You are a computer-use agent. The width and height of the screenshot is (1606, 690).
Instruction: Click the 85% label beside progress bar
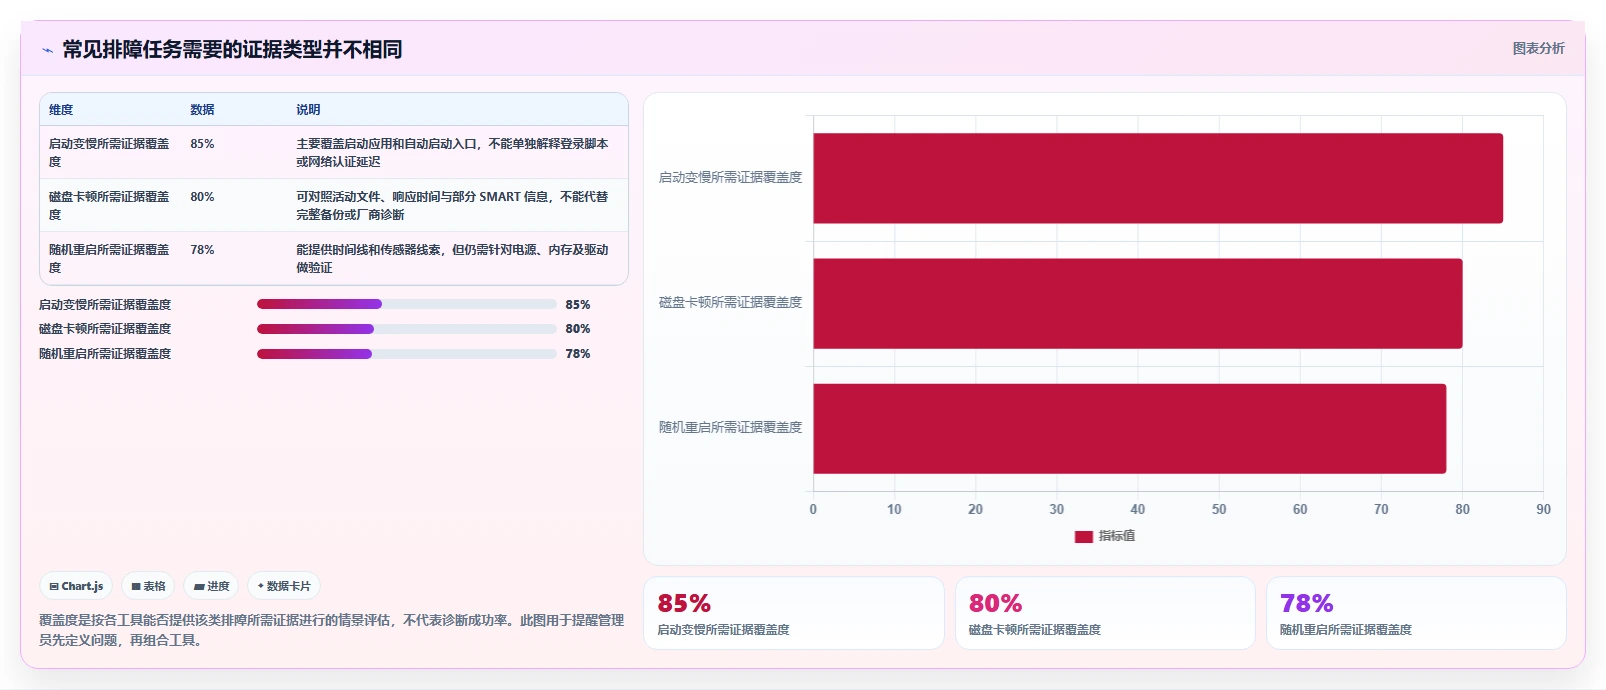tap(578, 305)
